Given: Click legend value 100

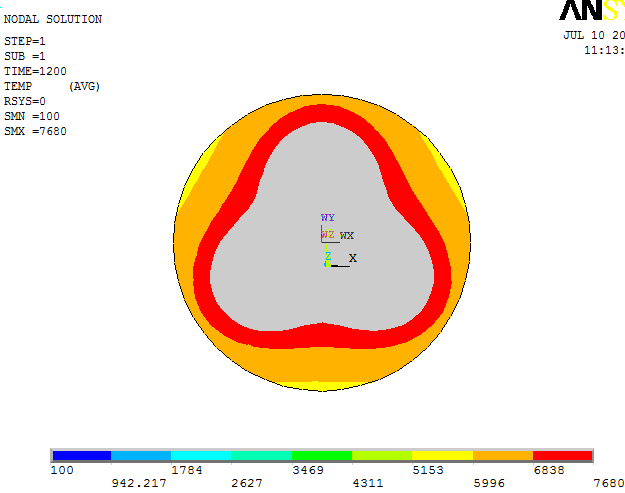Looking at the screenshot, I should pyautogui.click(x=62, y=470).
